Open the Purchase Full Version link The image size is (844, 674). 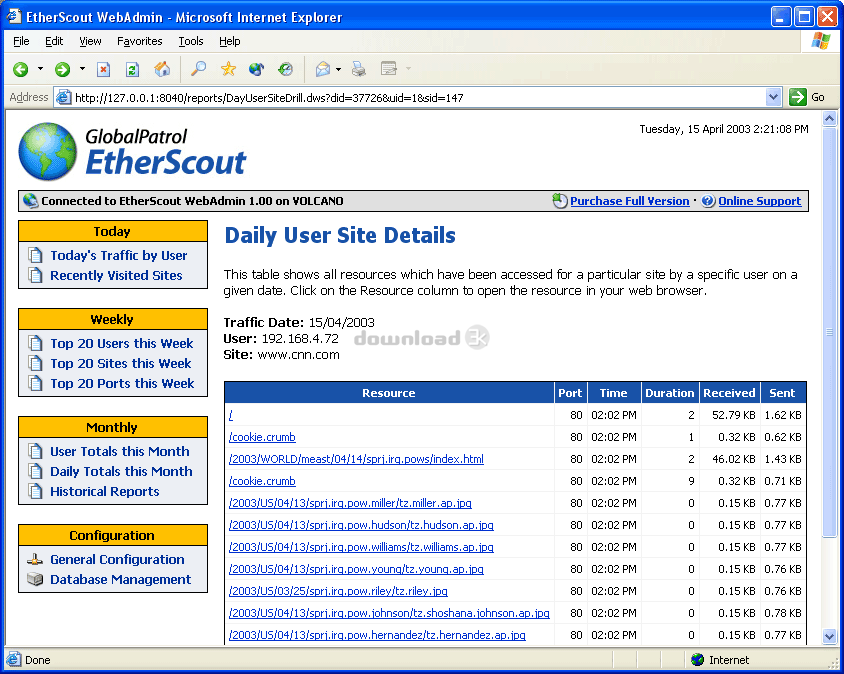pos(630,201)
